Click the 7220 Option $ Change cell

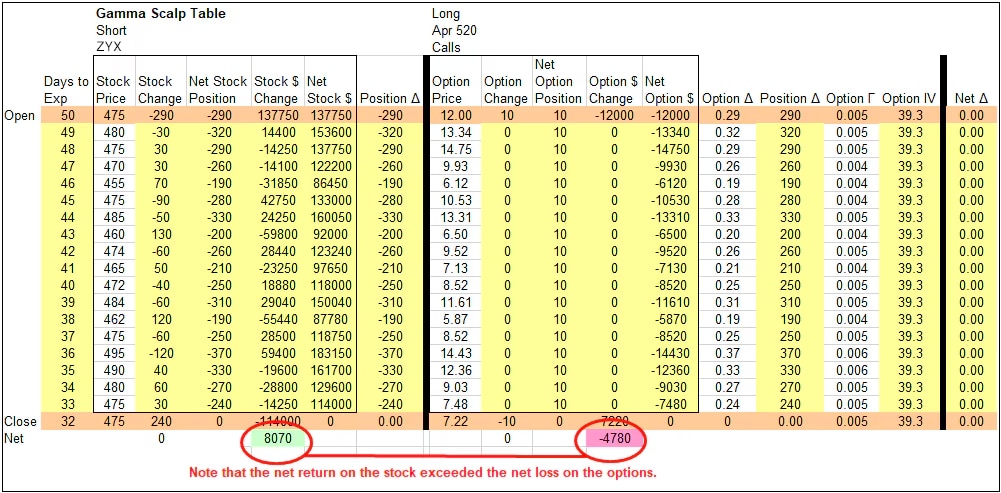point(610,422)
